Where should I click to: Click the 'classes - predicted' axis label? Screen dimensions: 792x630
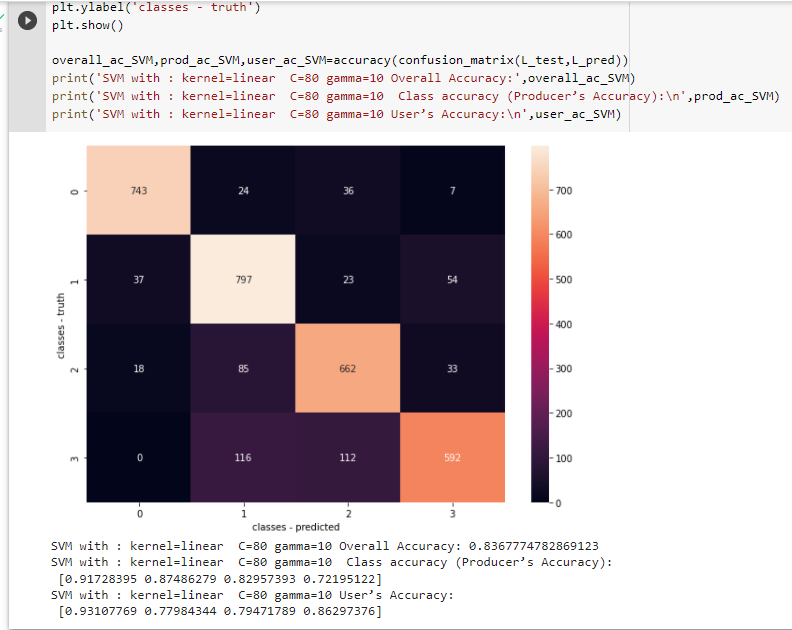click(x=295, y=527)
